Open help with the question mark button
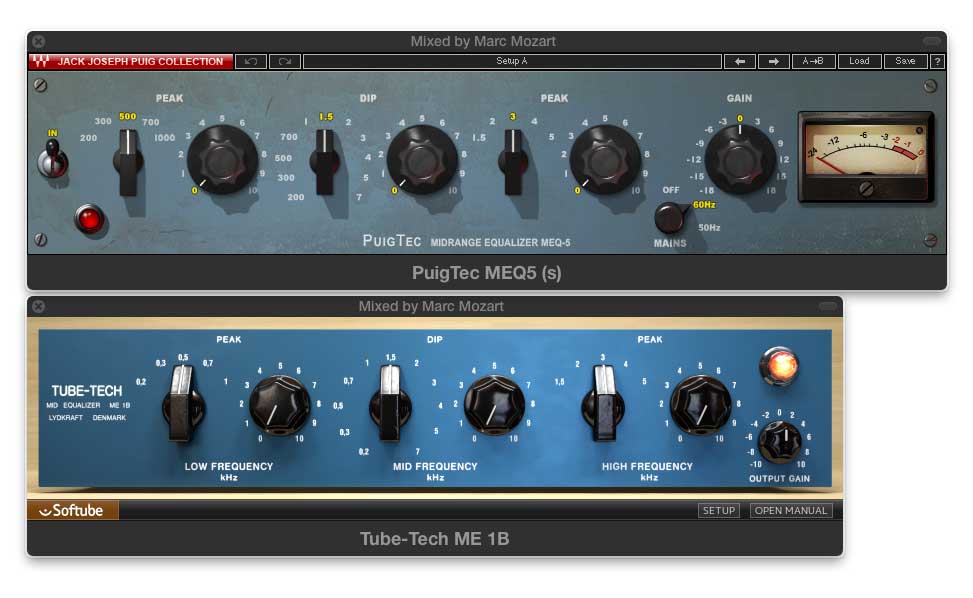973x598 pixels. point(937,61)
